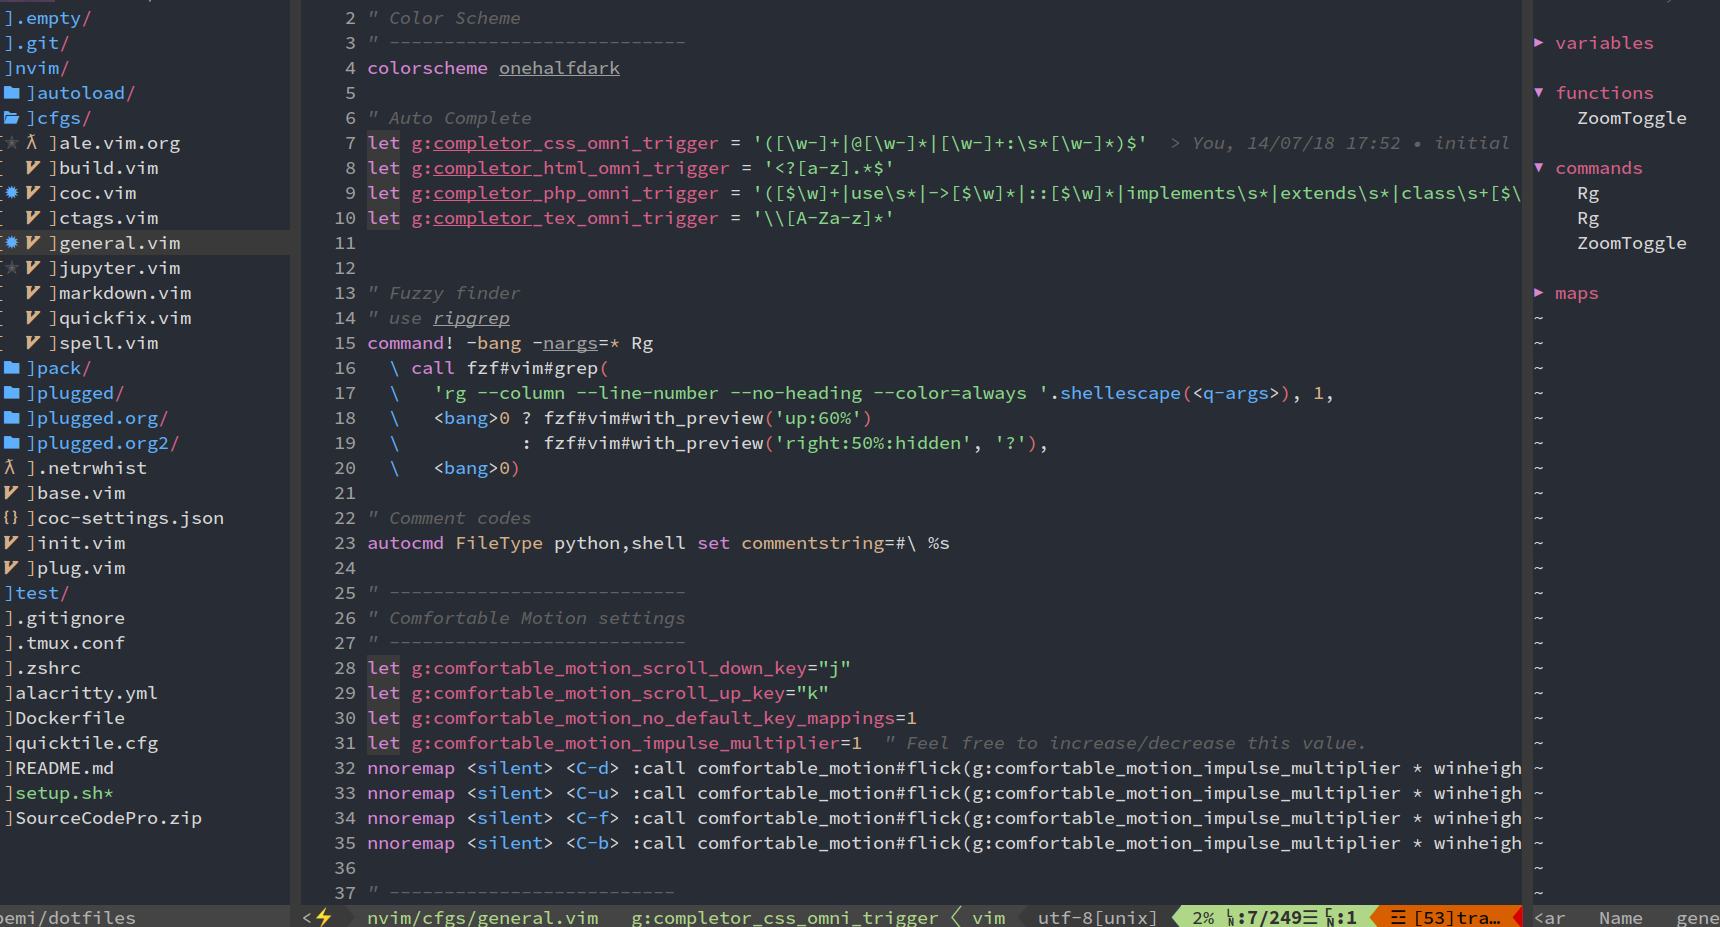The height and width of the screenshot is (927, 1720).
Task: Jump to ZoomToggle under functions
Action: tap(1631, 118)
